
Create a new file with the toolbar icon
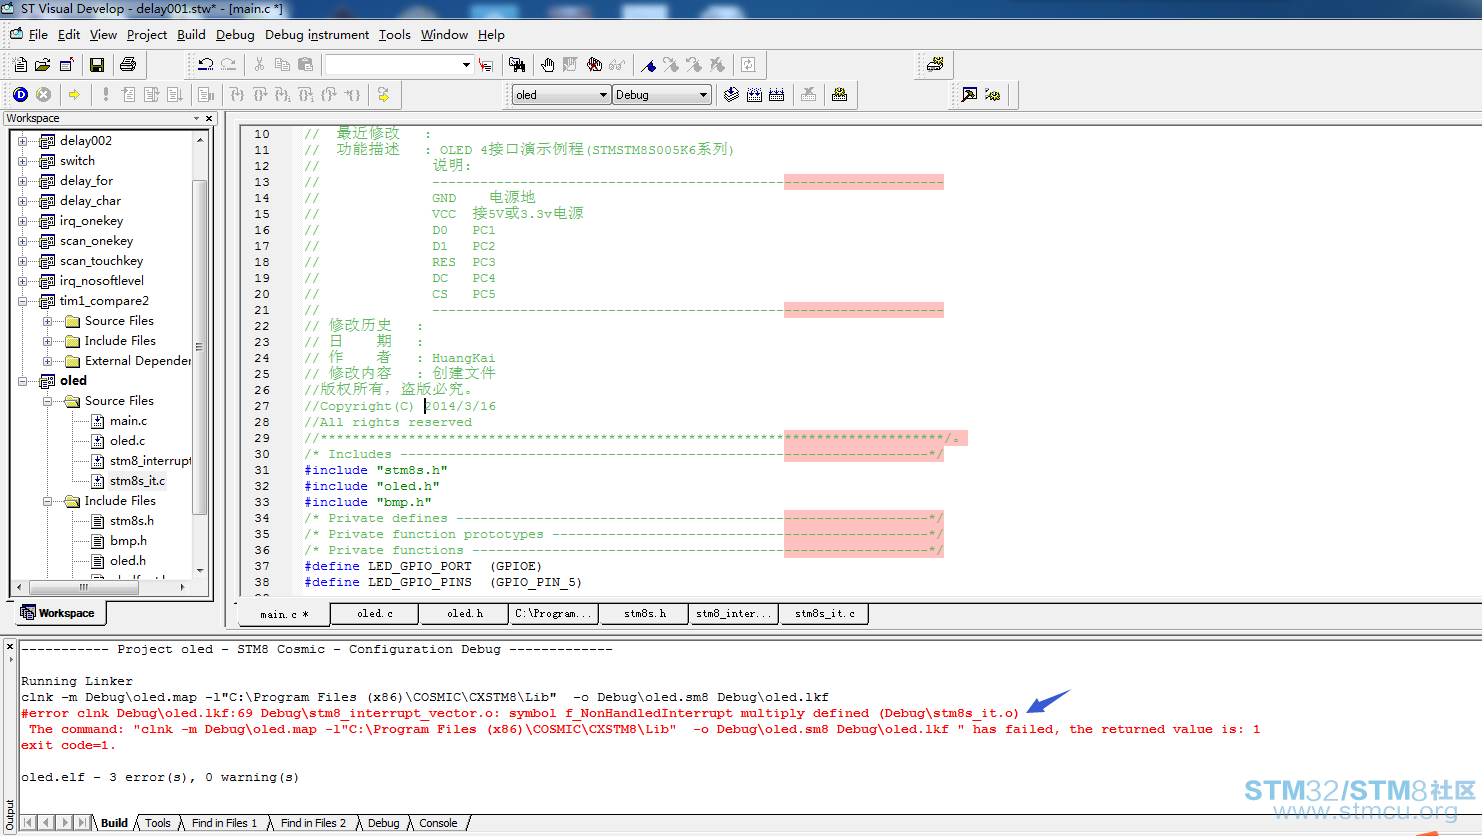pyautogui.click(x=20, y=65)
